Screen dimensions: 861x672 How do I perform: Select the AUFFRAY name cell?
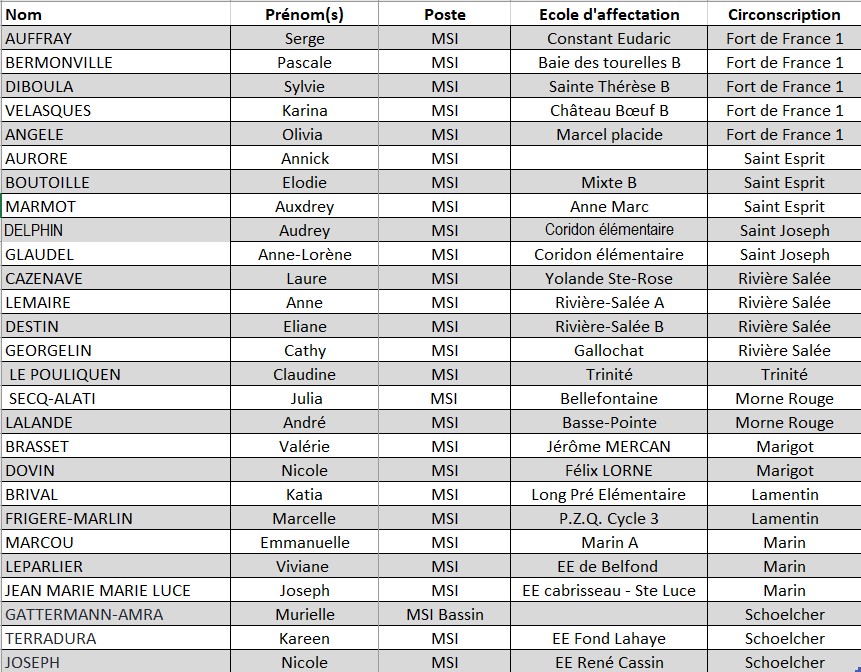pyautogui.click(x=116, y=38)
